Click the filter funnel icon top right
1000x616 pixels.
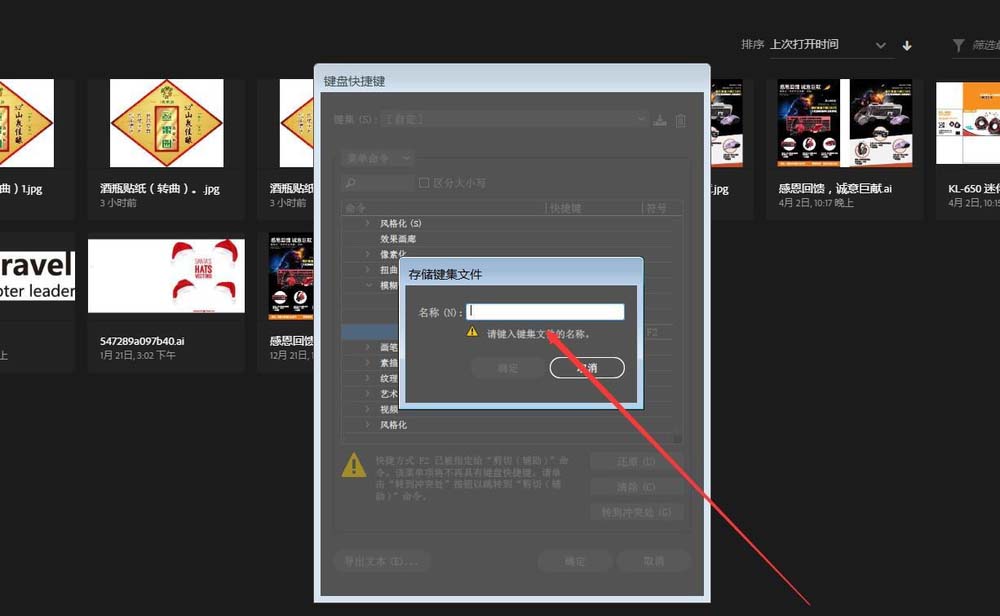point(957,44)
